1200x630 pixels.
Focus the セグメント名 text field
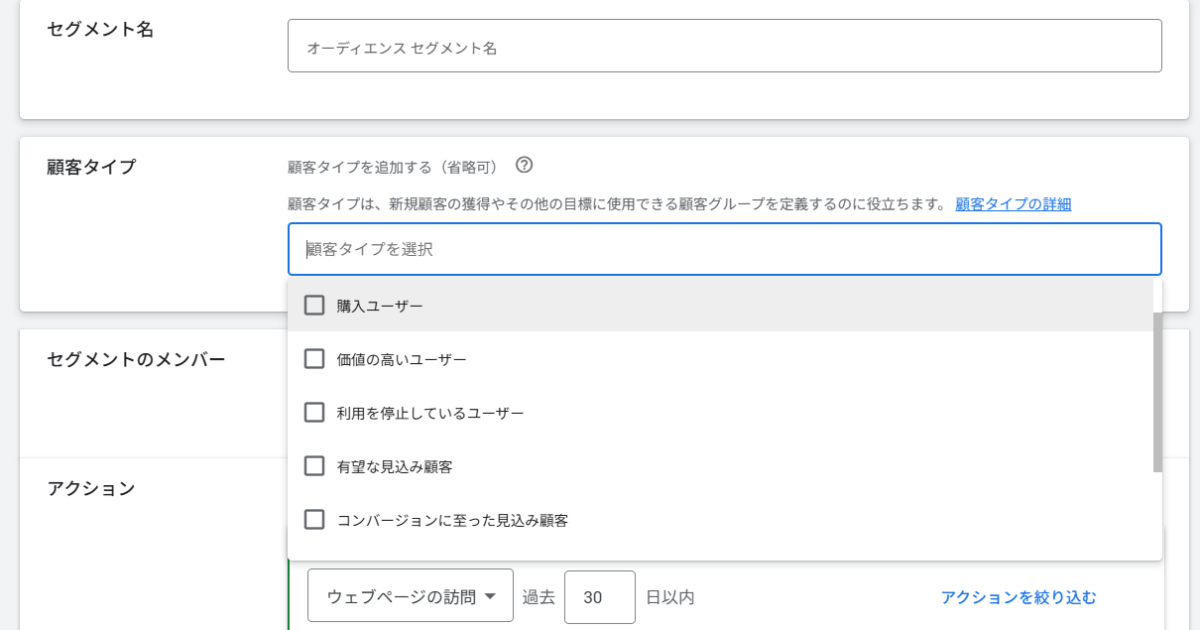pos(724,46)
